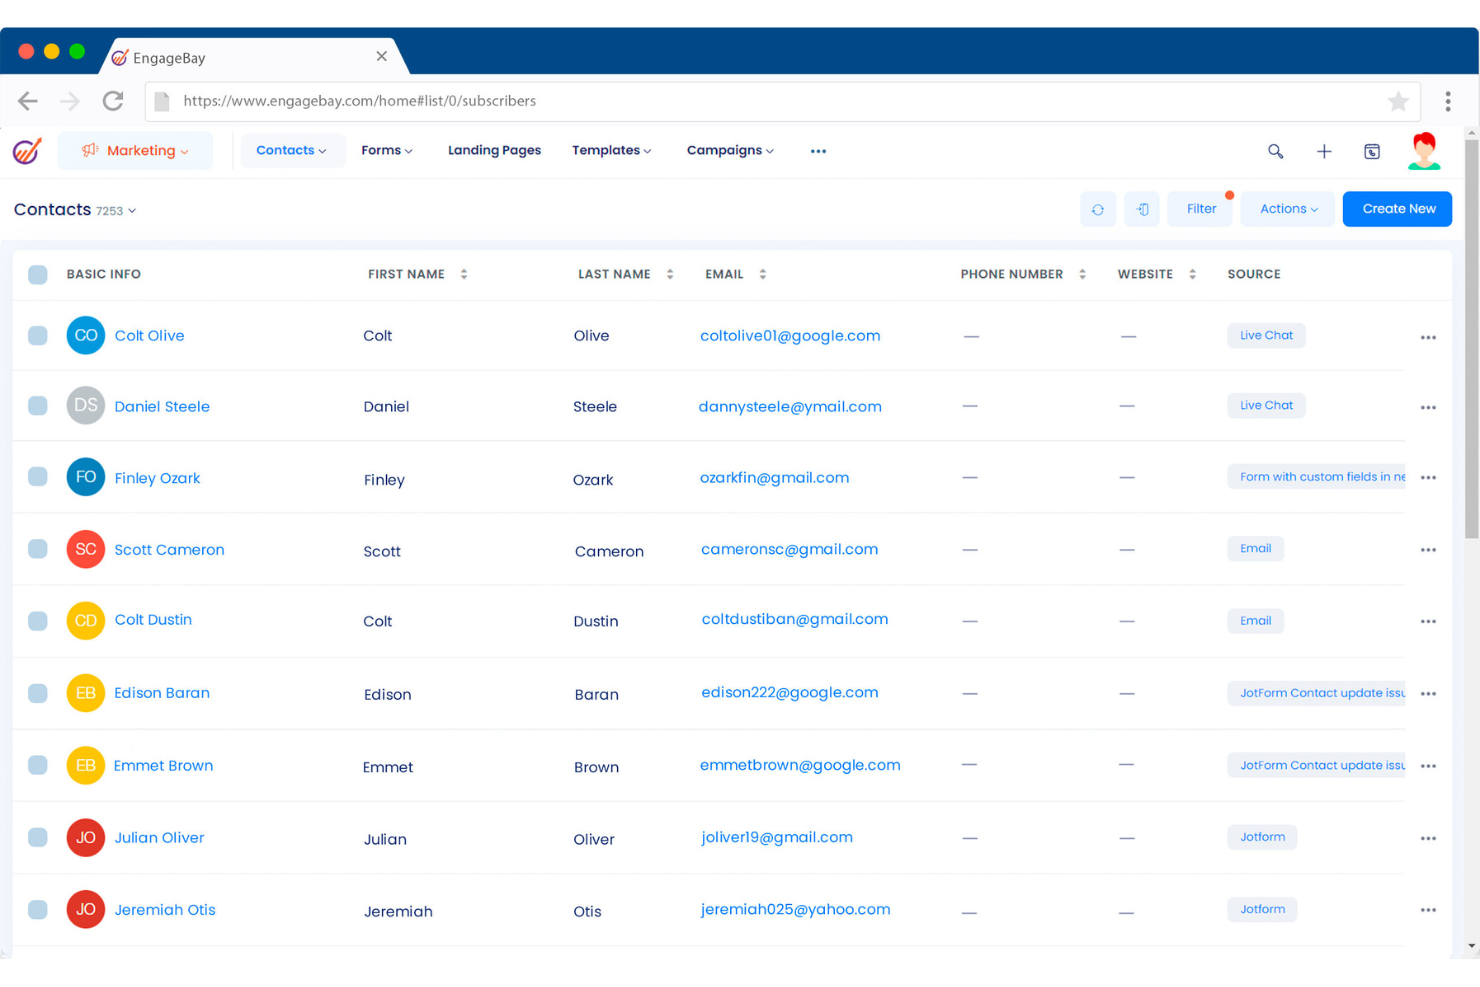
Task: Open the row options ellipsis for Colt Olive
Action: click(x=1428, y=337)
